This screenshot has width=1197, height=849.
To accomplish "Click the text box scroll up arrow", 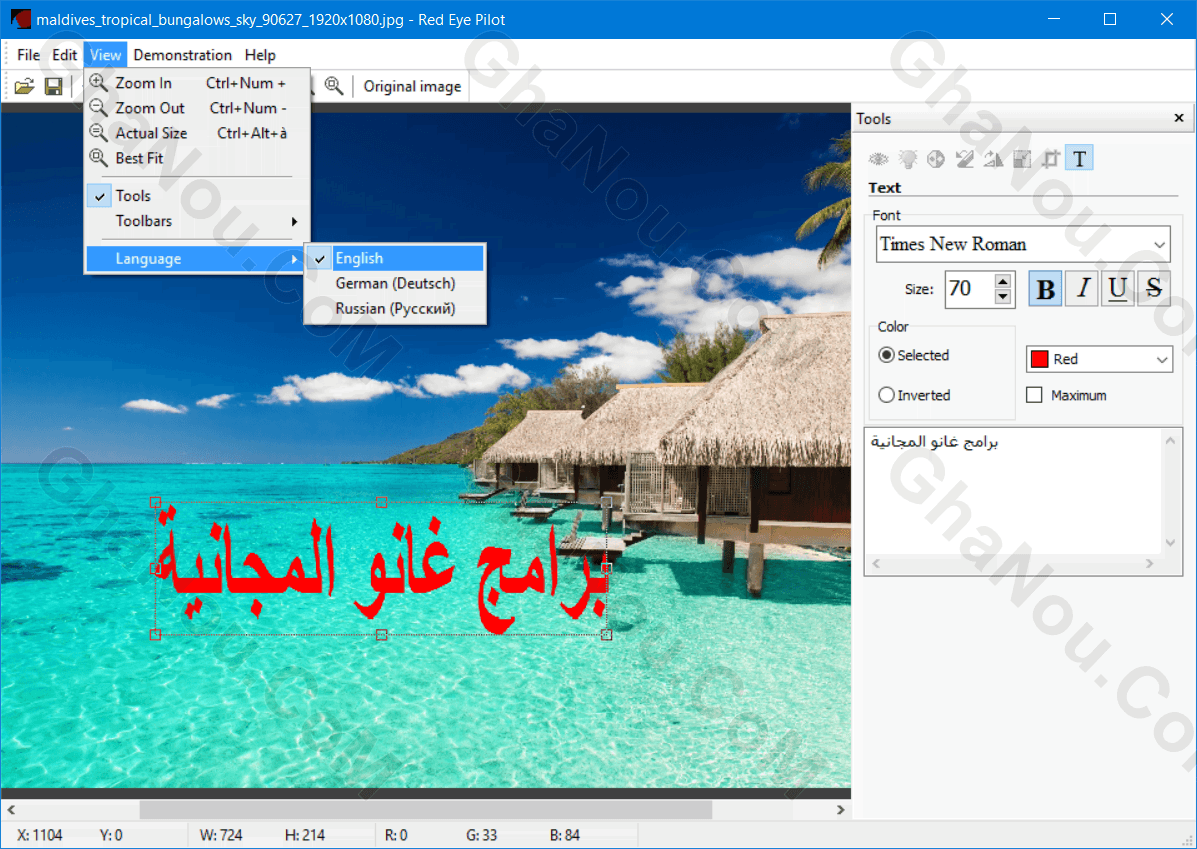I will pyautogui.click(x=1170, y=440).
